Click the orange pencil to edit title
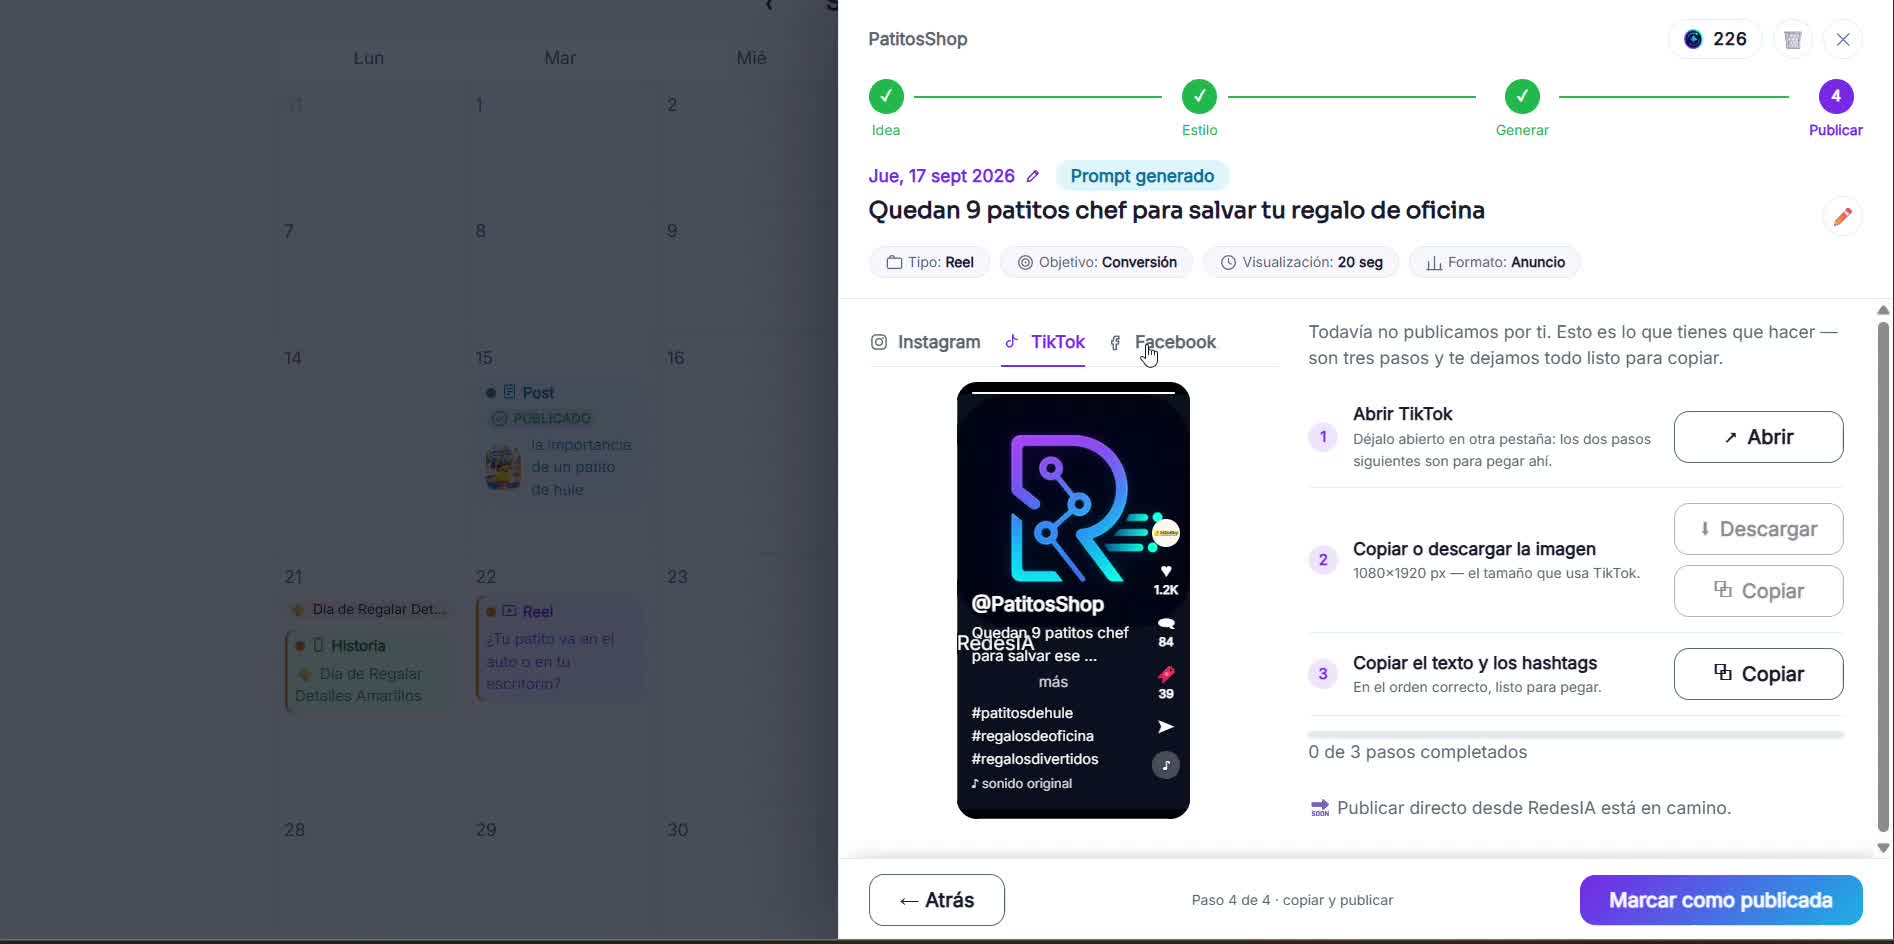1894x944 pixels. click(1843, 216)
